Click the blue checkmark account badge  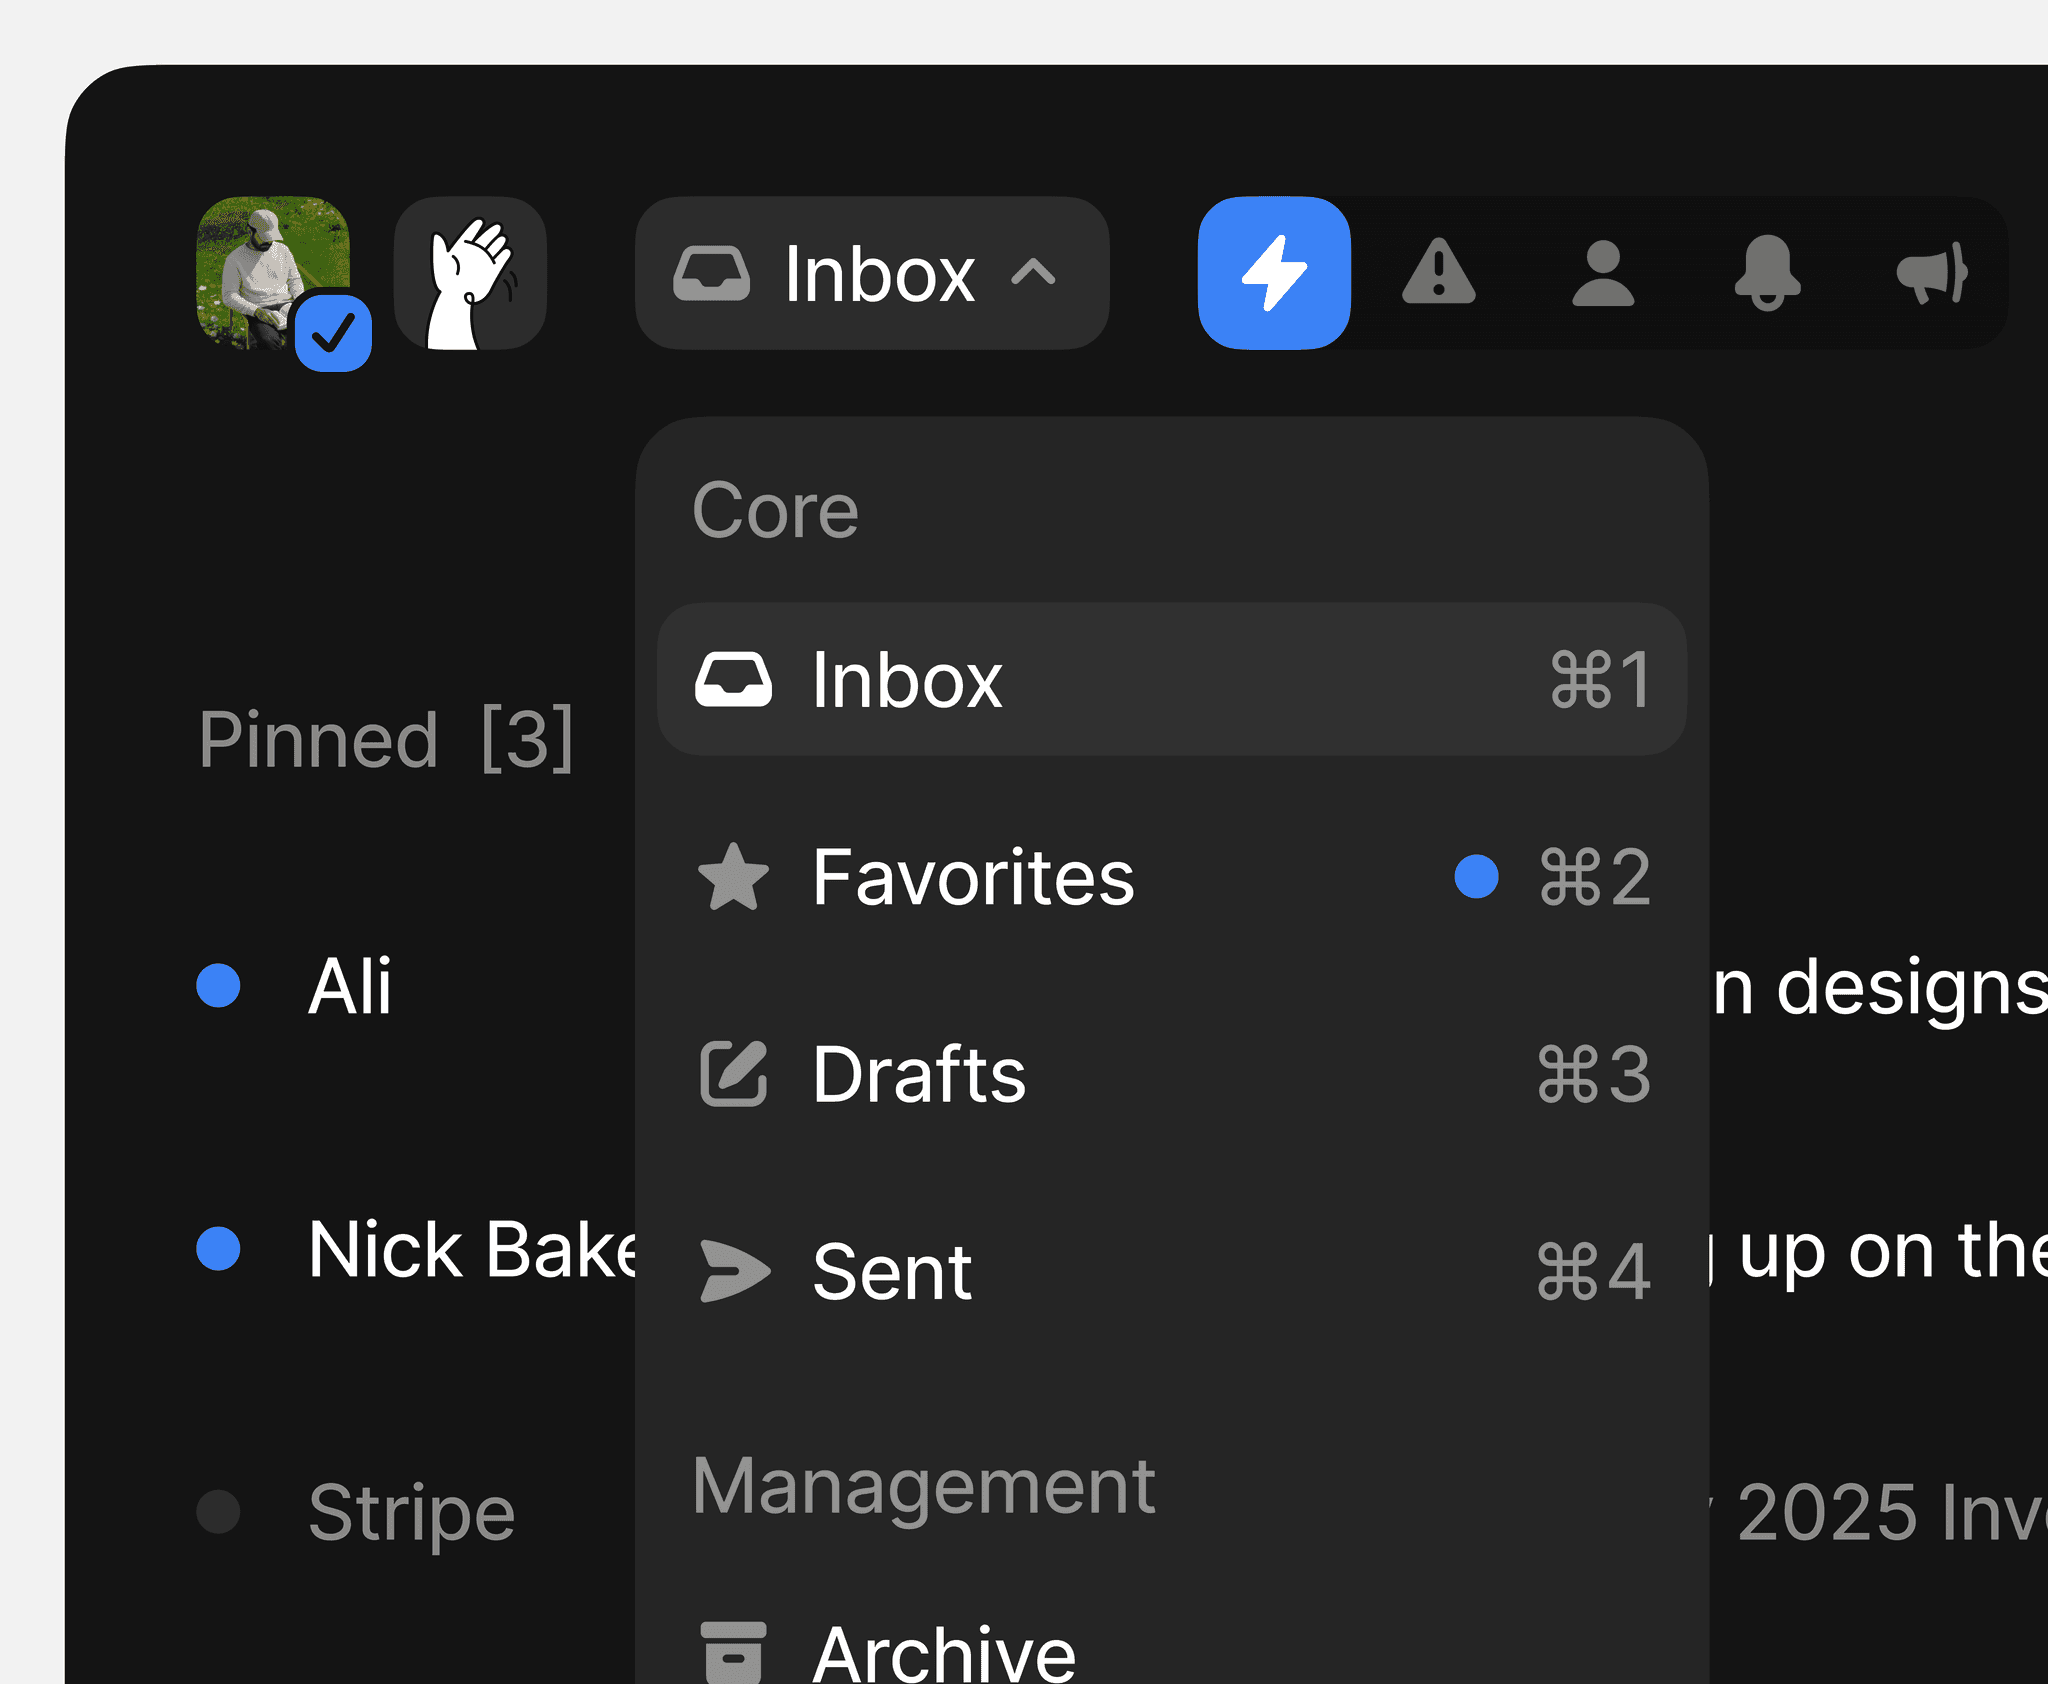333,334
